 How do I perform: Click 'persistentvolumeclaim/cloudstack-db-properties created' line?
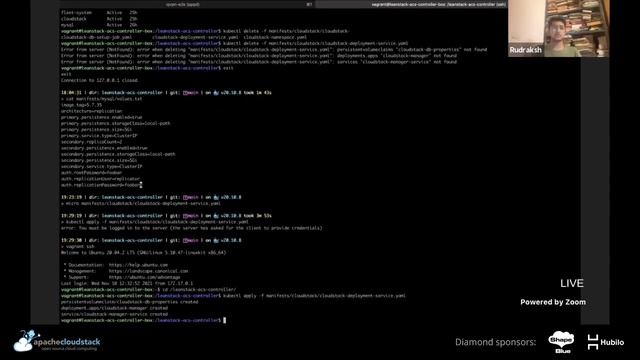[129, 302]
